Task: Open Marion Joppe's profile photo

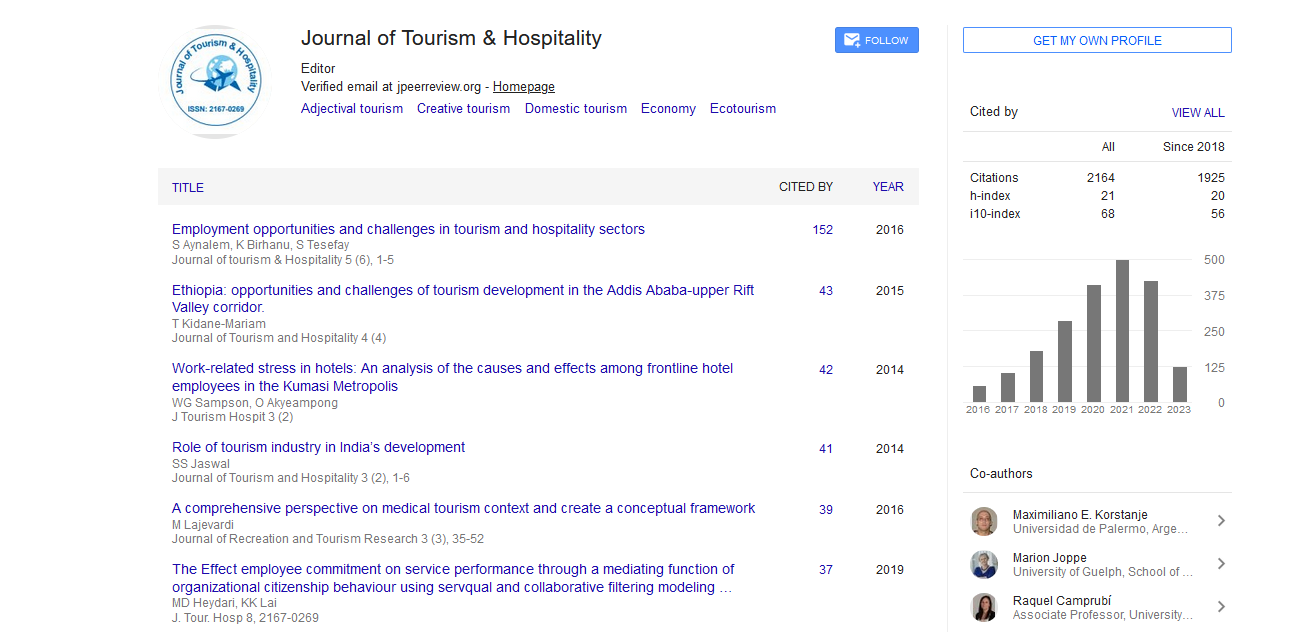Action: [x=984, y=564]
